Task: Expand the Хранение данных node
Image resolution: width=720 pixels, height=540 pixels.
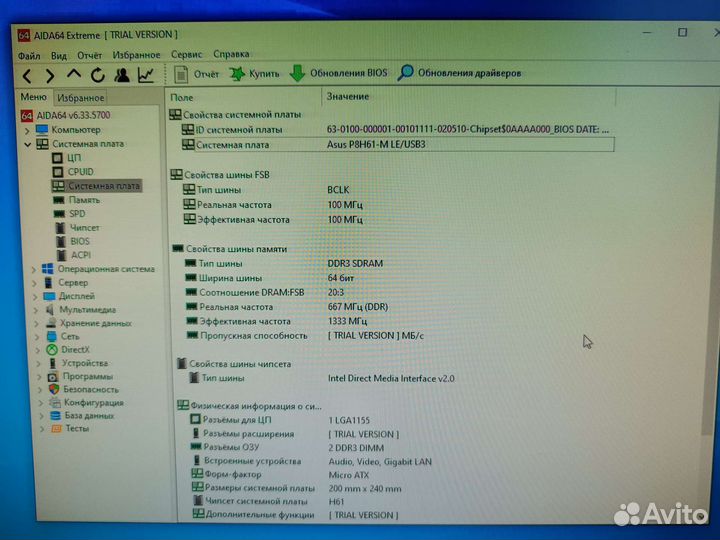Action: point(37,324)
